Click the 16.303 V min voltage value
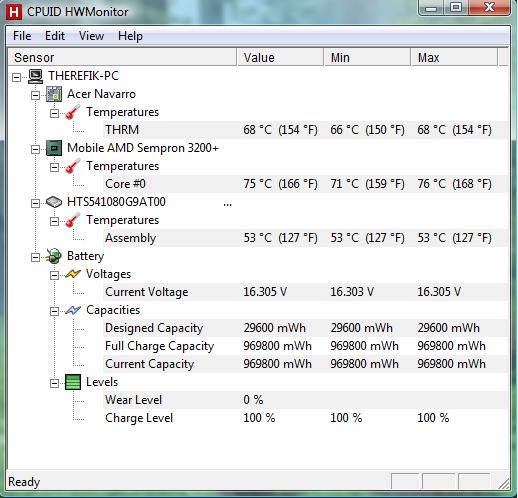The width and height of the screenshot is (518, 498). (x=352, y=292)
